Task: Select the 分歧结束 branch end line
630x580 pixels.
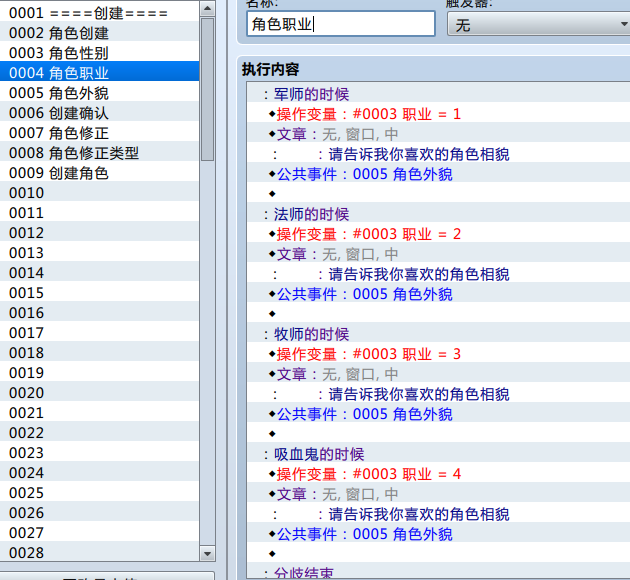Action: click(x=439, y=572)
